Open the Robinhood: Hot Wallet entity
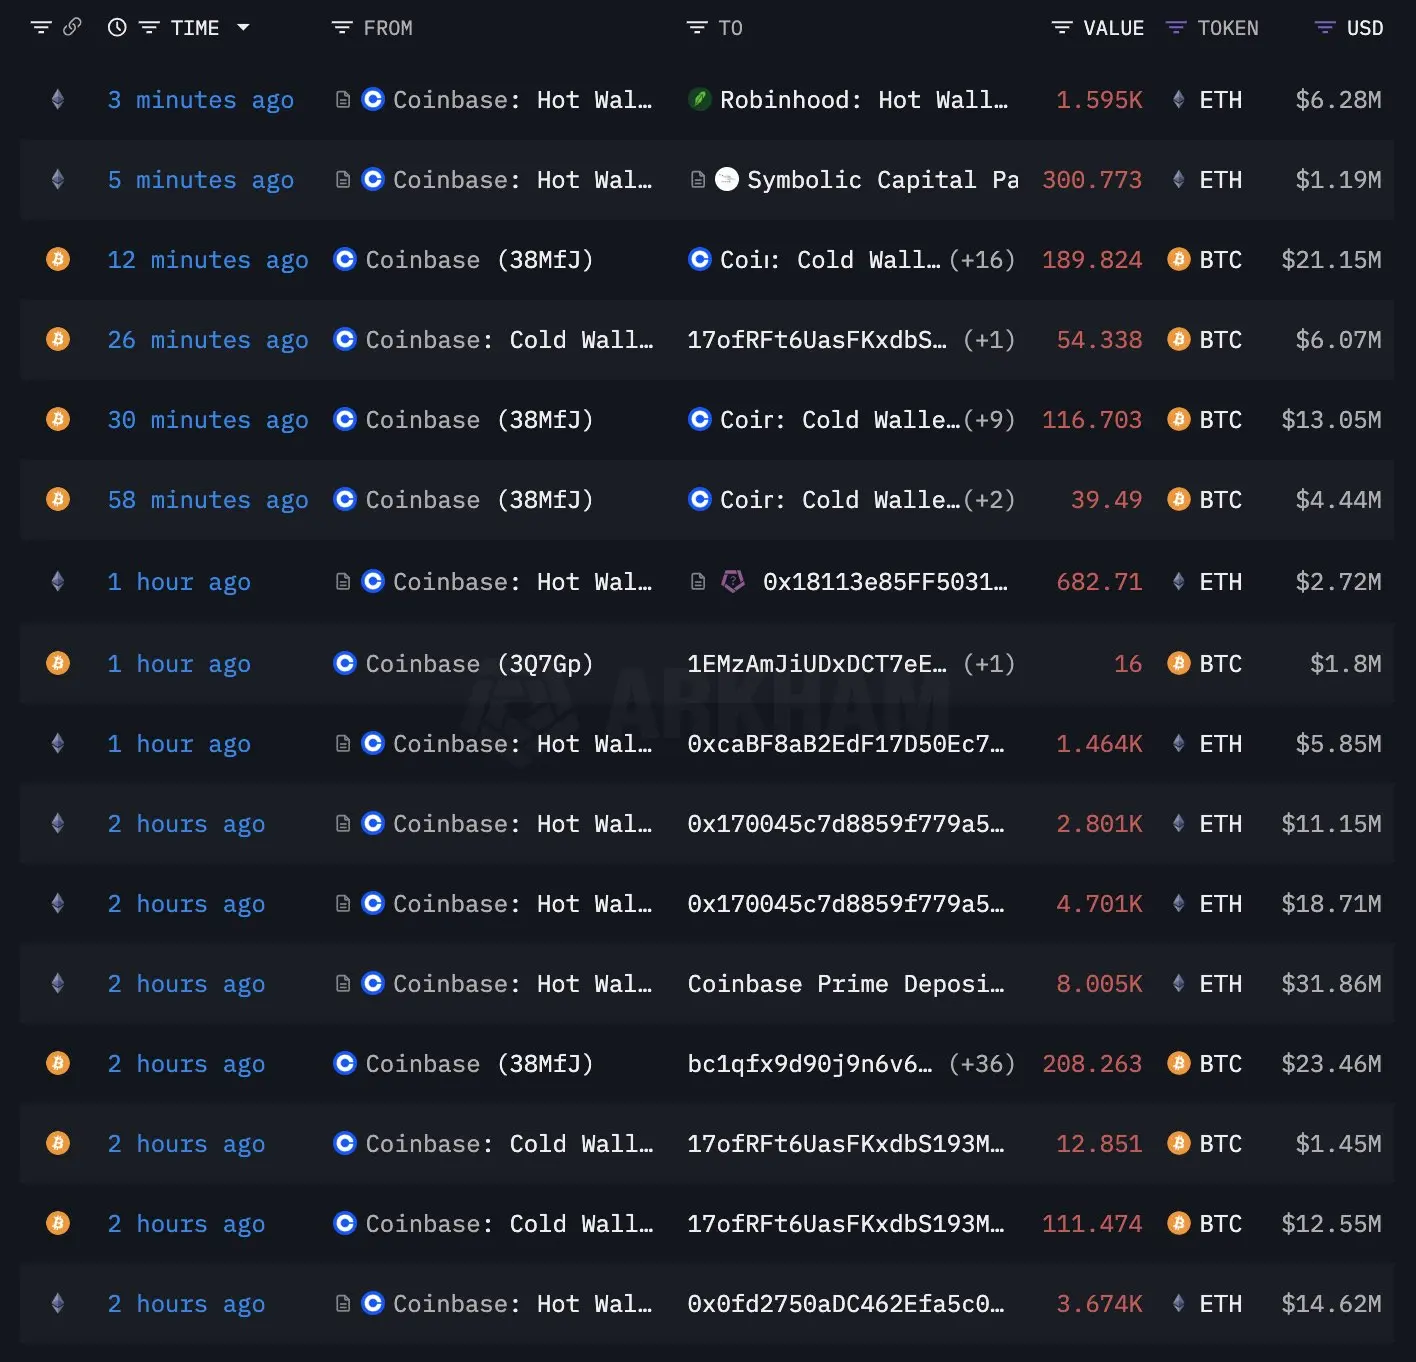The height and width of the screenshot is (1362, 1416). (x=864, y=100)
